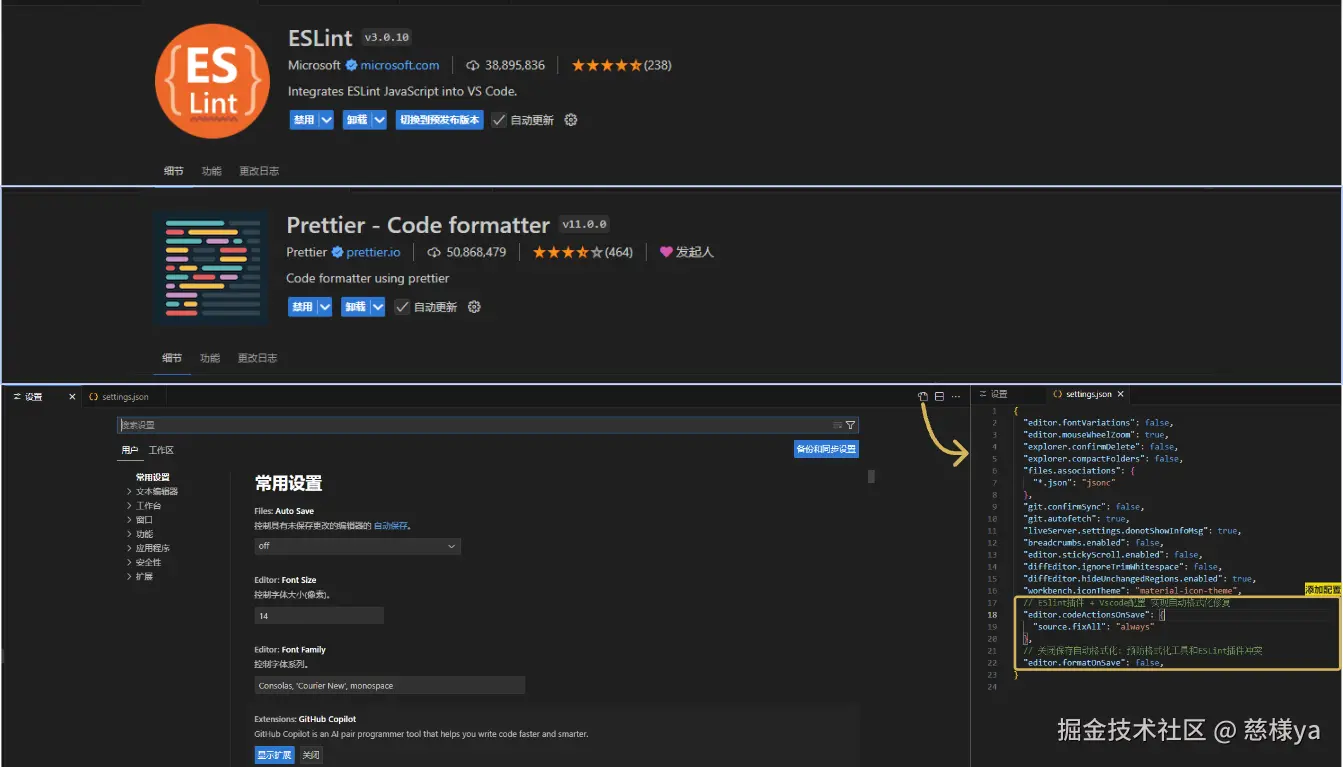Screen dimensions: 1343x767
Task: Click "editor.formatOnSave" line in settings.json
Action: 1093,662
